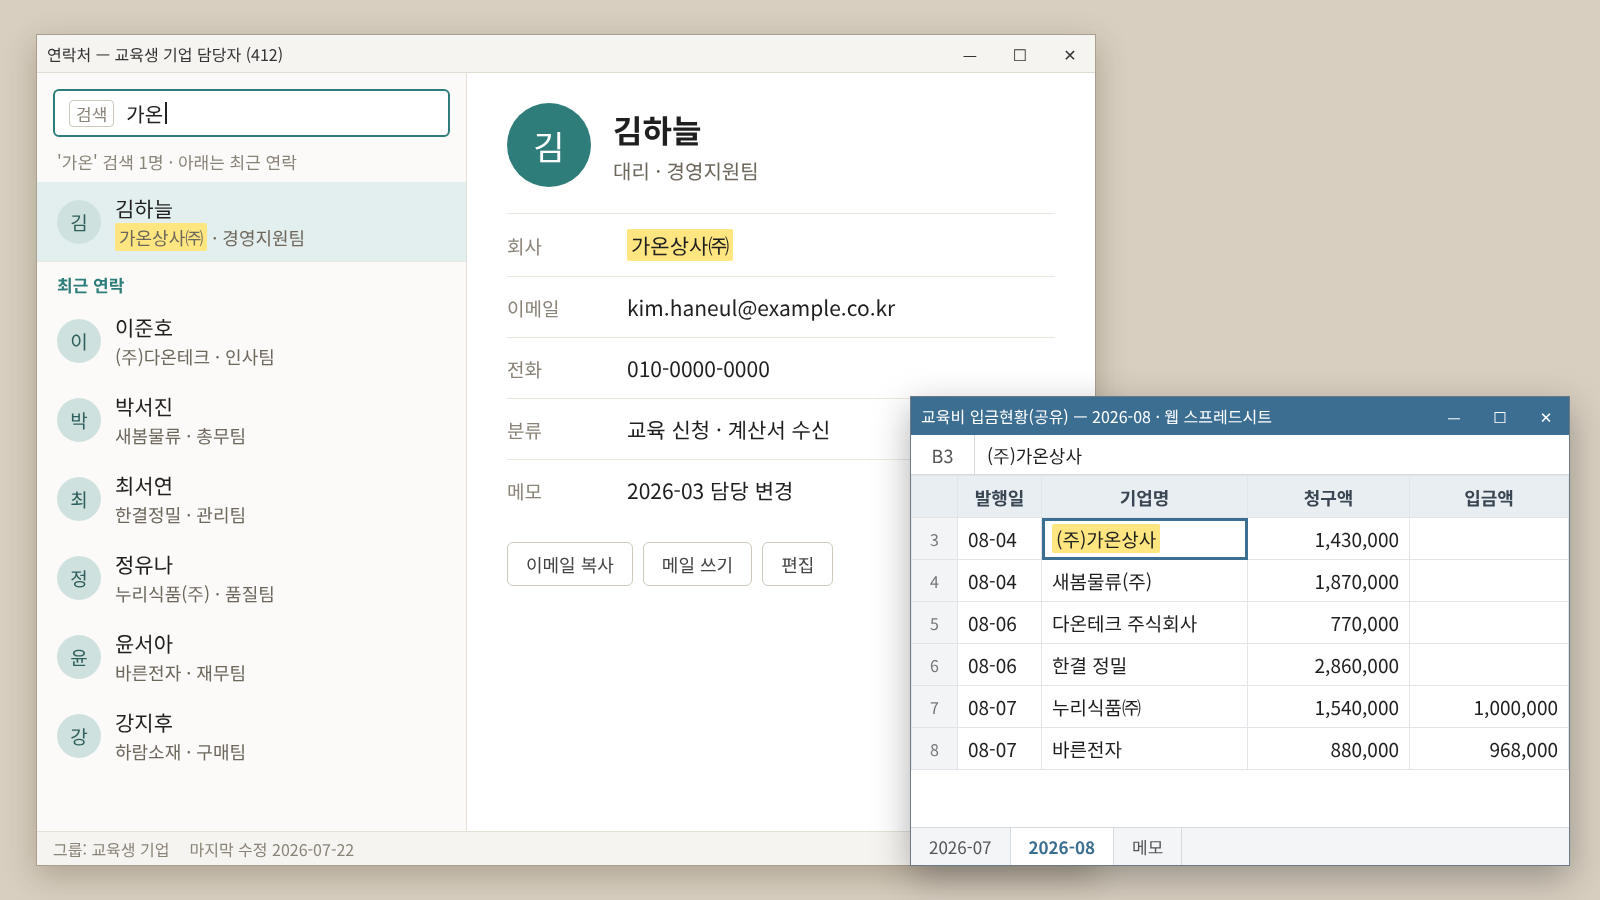The height and width of the screenshot is (900, 1600).
Task: Maximize the 교육비 입금현황 spreadsheet window
Action: (1500, 417)
